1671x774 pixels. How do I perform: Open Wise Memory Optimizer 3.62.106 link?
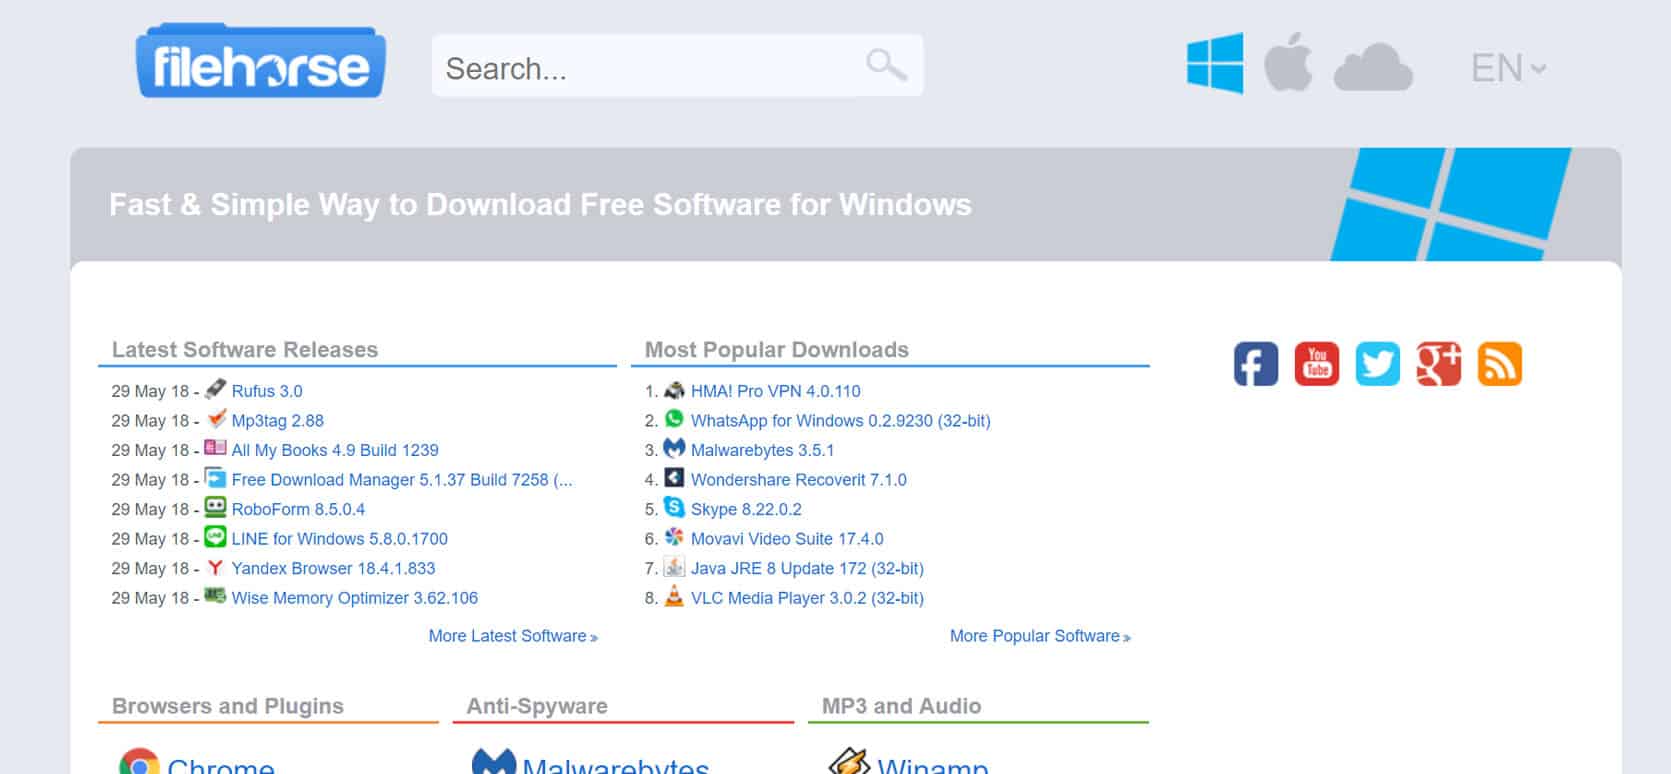pos(355,598)
